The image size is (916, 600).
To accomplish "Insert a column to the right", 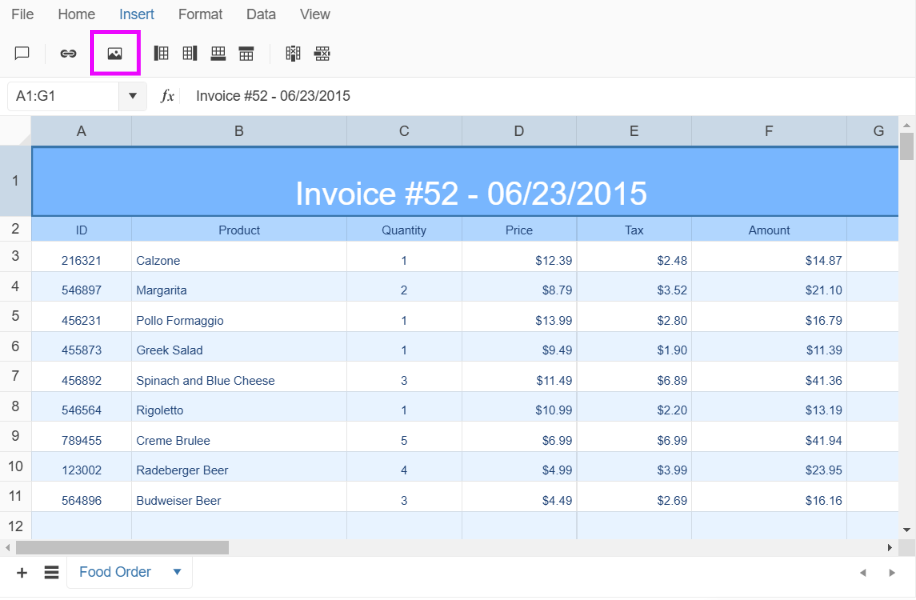I will pos(189,53).
